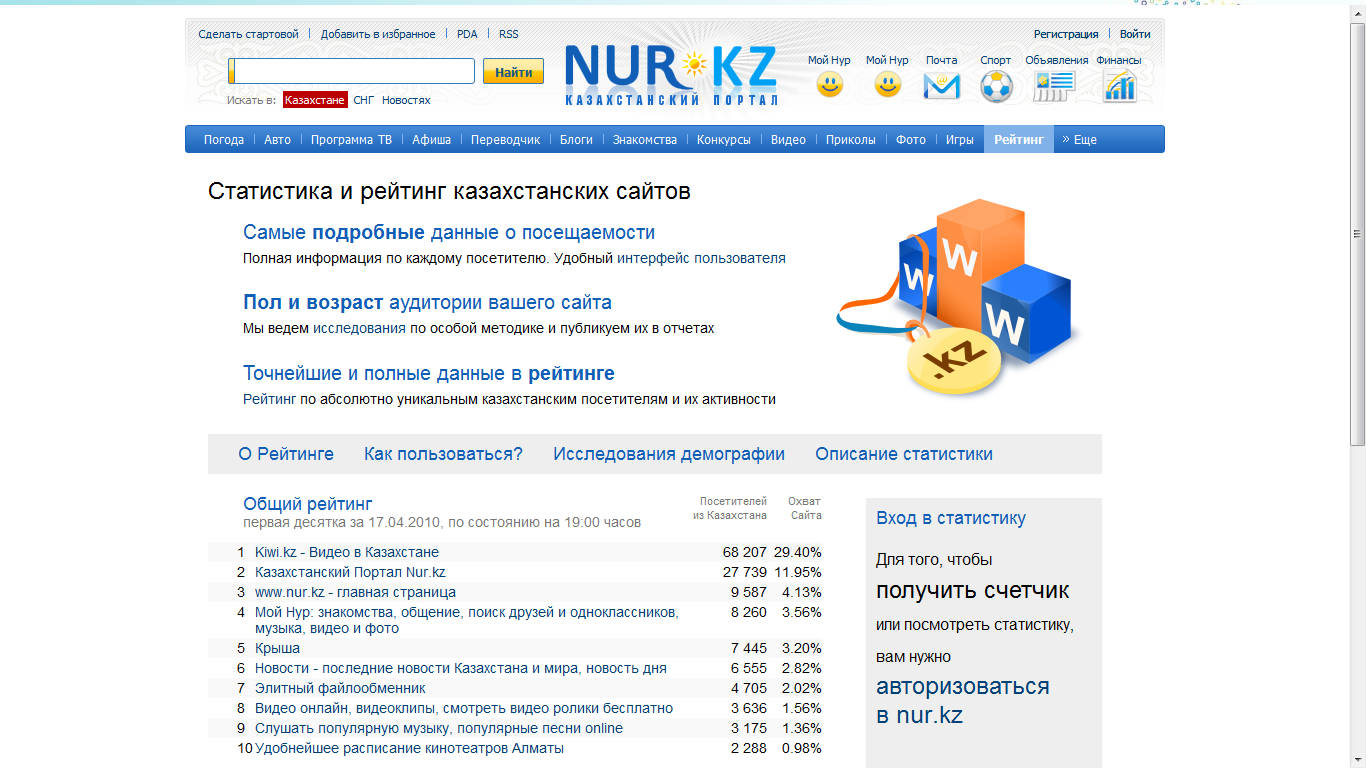The height and width of the screenshot is (768, 1366).
Task: Open Описание статистики tab
Action: point(904,454)
